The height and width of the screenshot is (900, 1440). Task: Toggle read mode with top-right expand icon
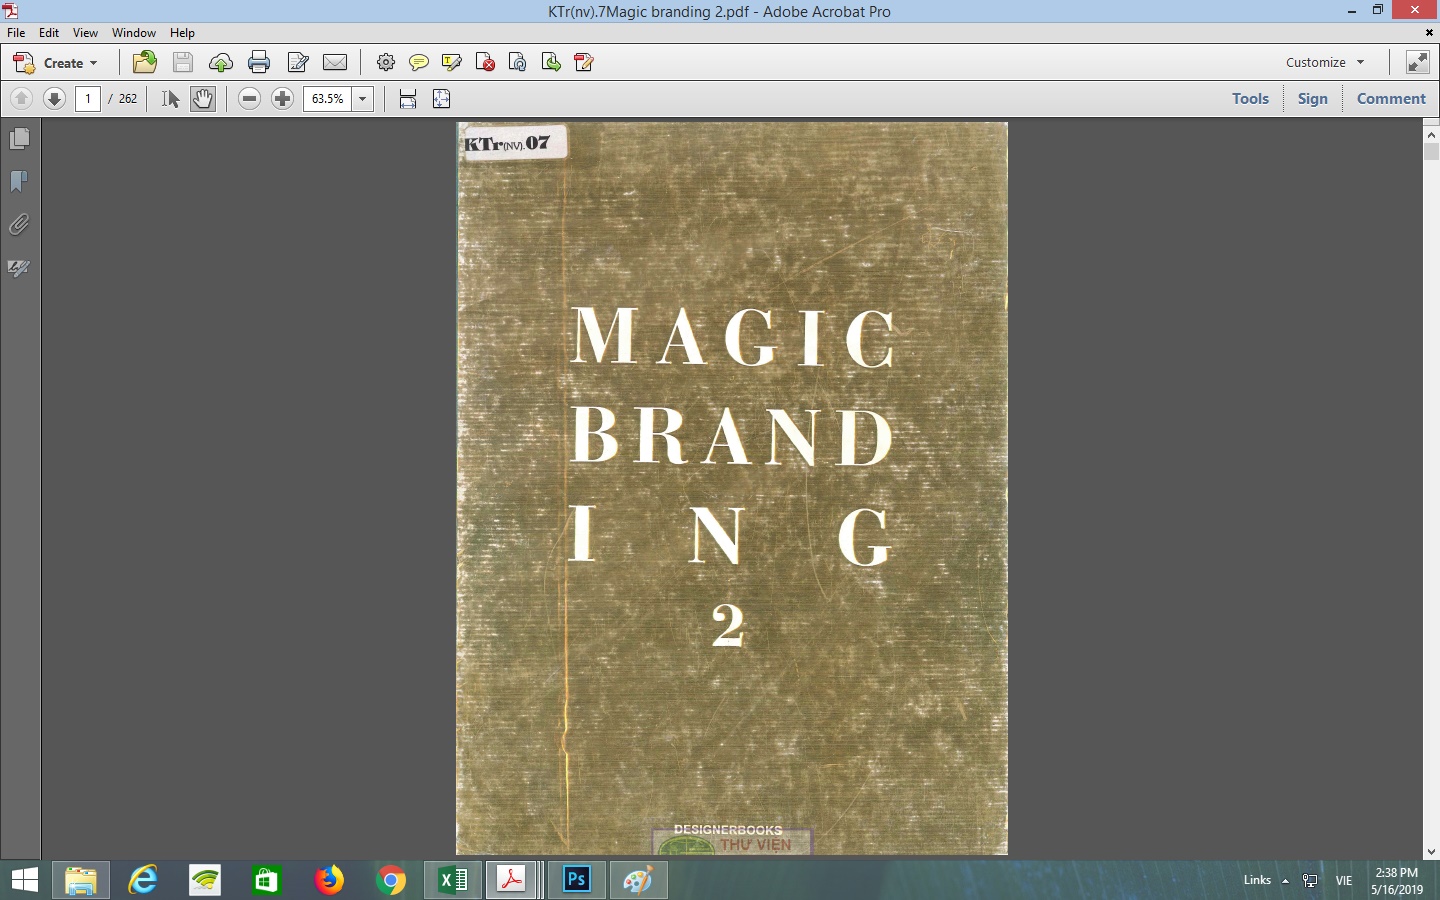pyautogui.click(x=1417, y=62)
